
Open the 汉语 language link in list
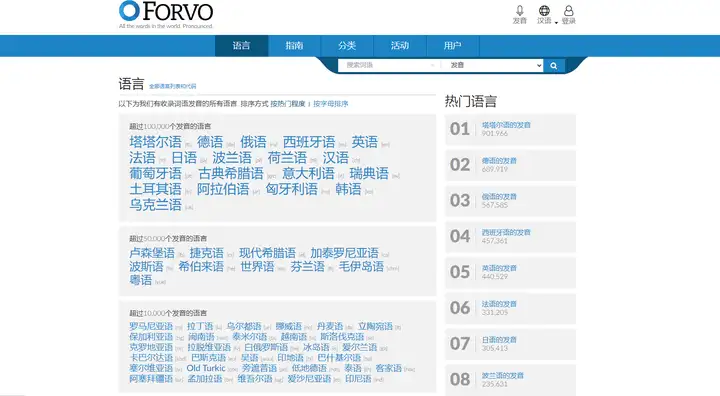pos(336,158)
